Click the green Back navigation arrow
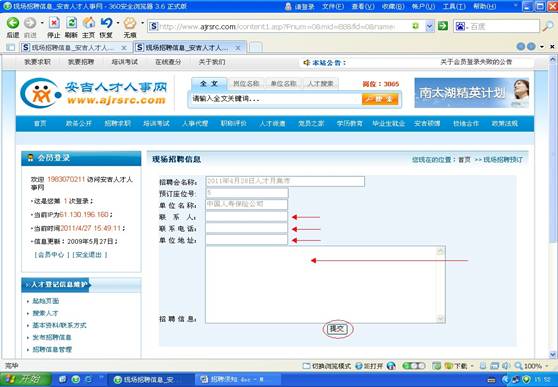This screenshot has width=558, height=387. pos(13,23)
